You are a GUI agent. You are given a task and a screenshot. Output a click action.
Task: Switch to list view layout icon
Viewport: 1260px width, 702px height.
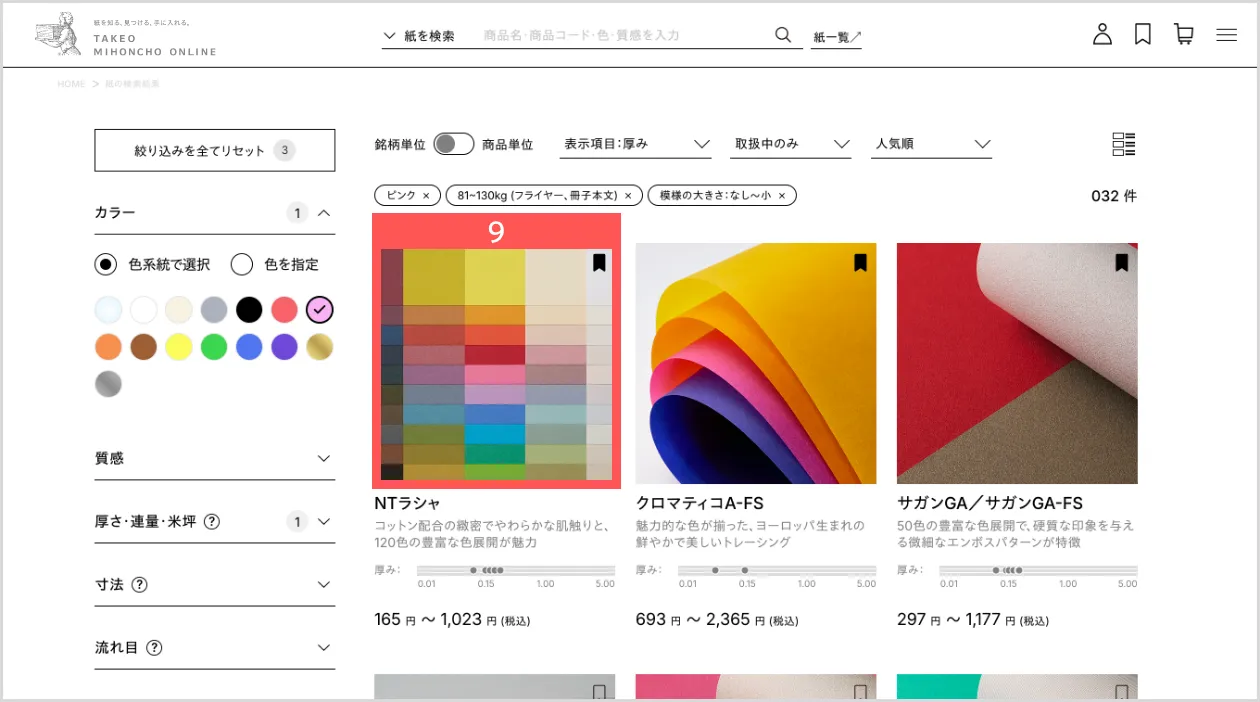1124,144
